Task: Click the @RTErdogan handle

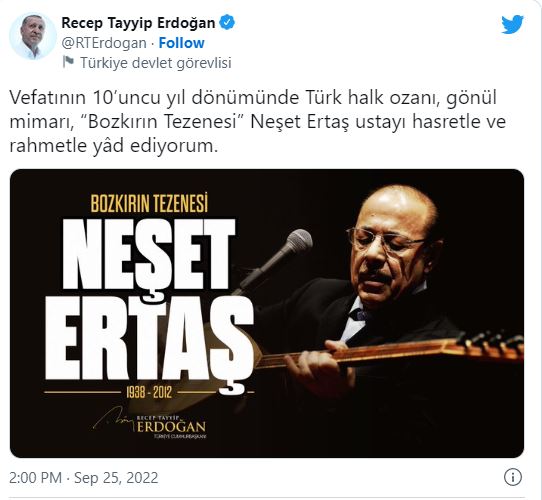Action: click(x=104, y=43)
